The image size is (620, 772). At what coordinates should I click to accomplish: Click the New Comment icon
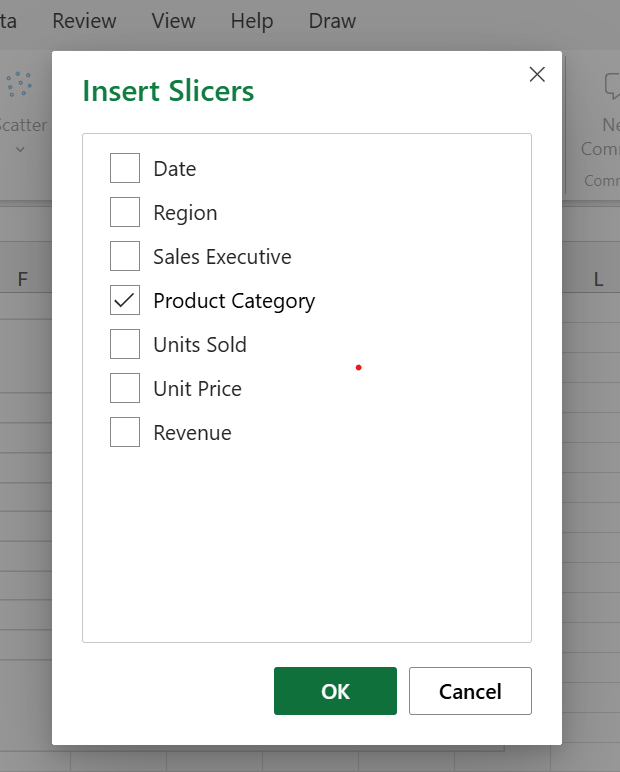point(610,88)
